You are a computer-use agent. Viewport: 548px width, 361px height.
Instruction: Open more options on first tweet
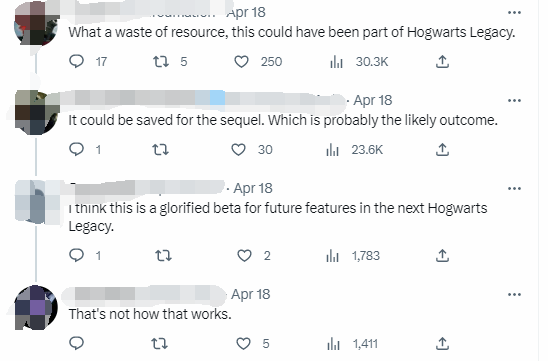click(x=514, y=13)
